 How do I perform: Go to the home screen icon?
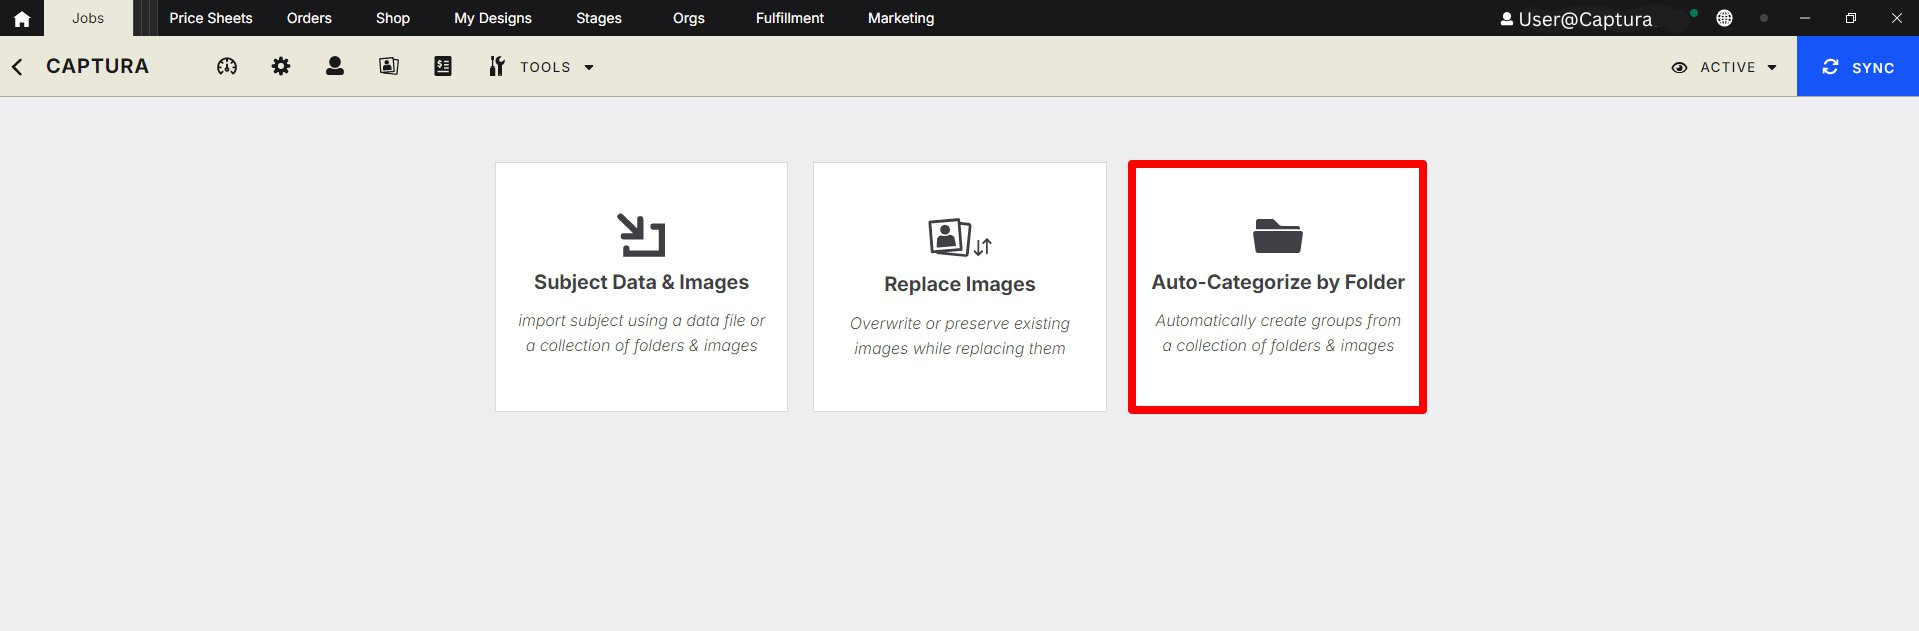[21, 18]
